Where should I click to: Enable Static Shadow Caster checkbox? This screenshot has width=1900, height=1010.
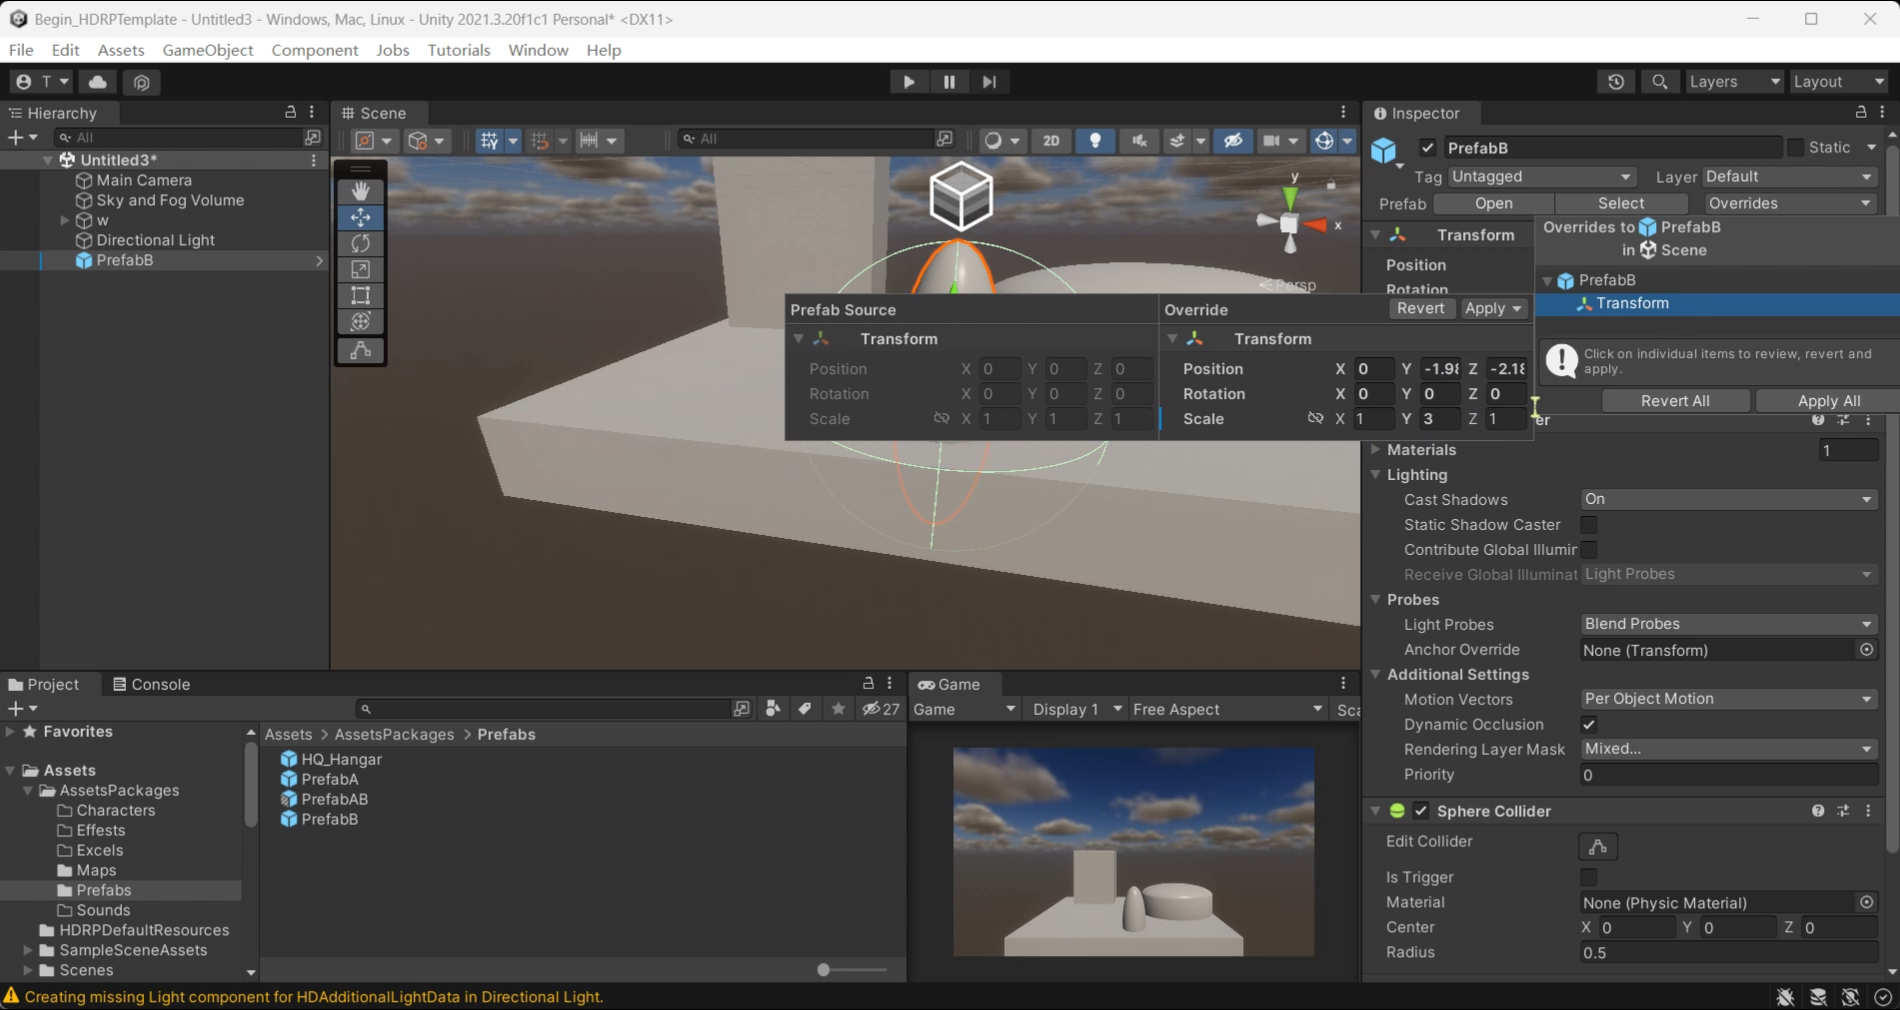coord(1588,525)
